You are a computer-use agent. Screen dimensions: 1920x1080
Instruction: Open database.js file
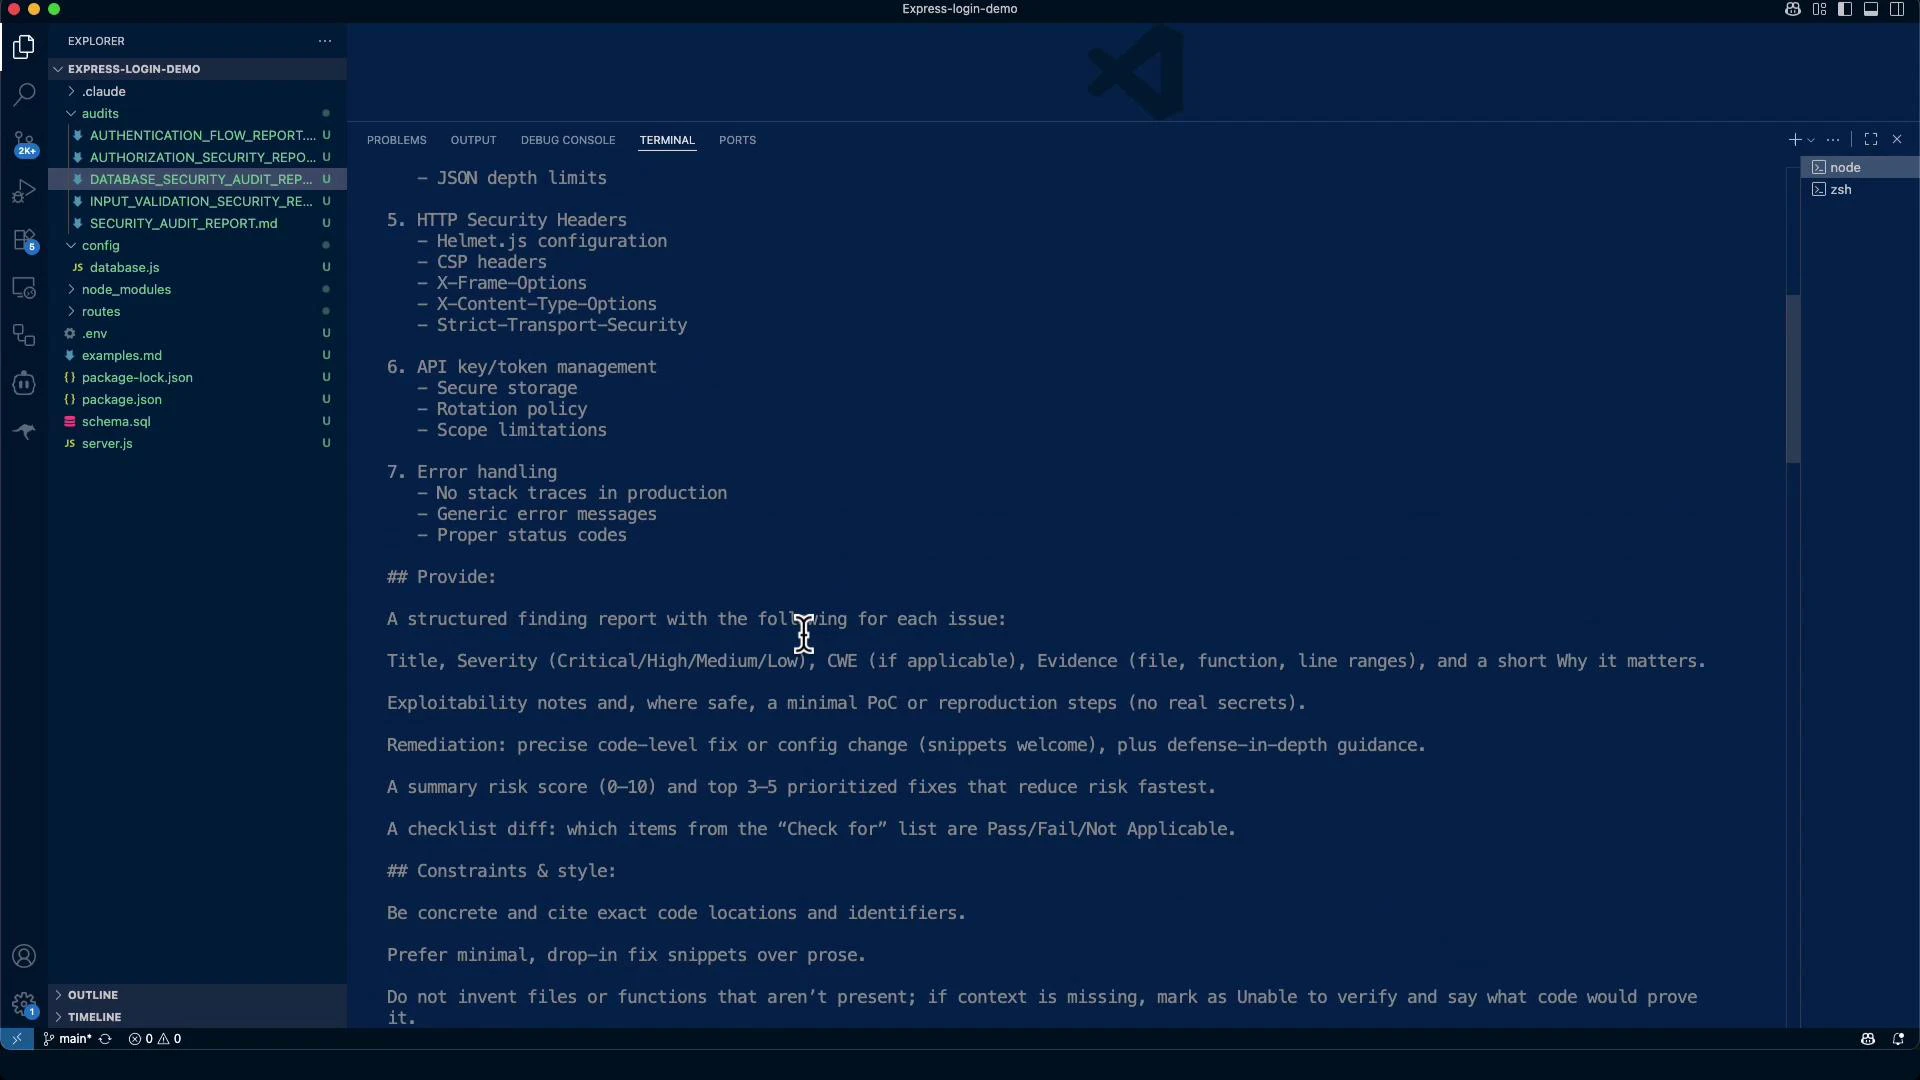tap(197, 267)
